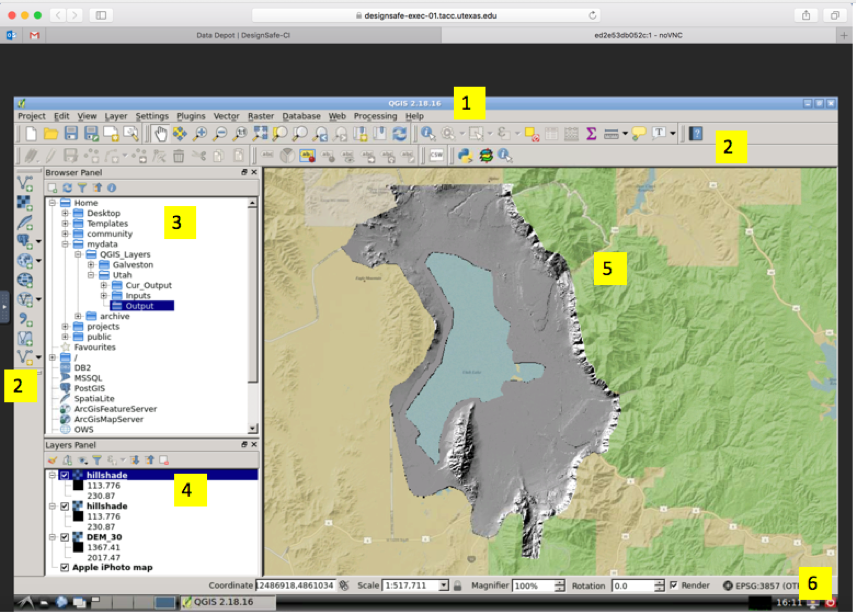856x612 pixels.
Task: Open statistical summary sigma icon
Action: [x=591, y=133]
